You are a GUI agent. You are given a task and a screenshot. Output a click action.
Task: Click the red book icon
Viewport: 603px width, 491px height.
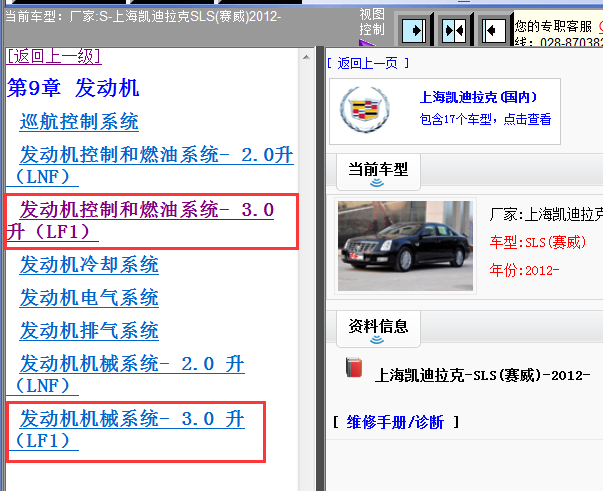(354, 367)
